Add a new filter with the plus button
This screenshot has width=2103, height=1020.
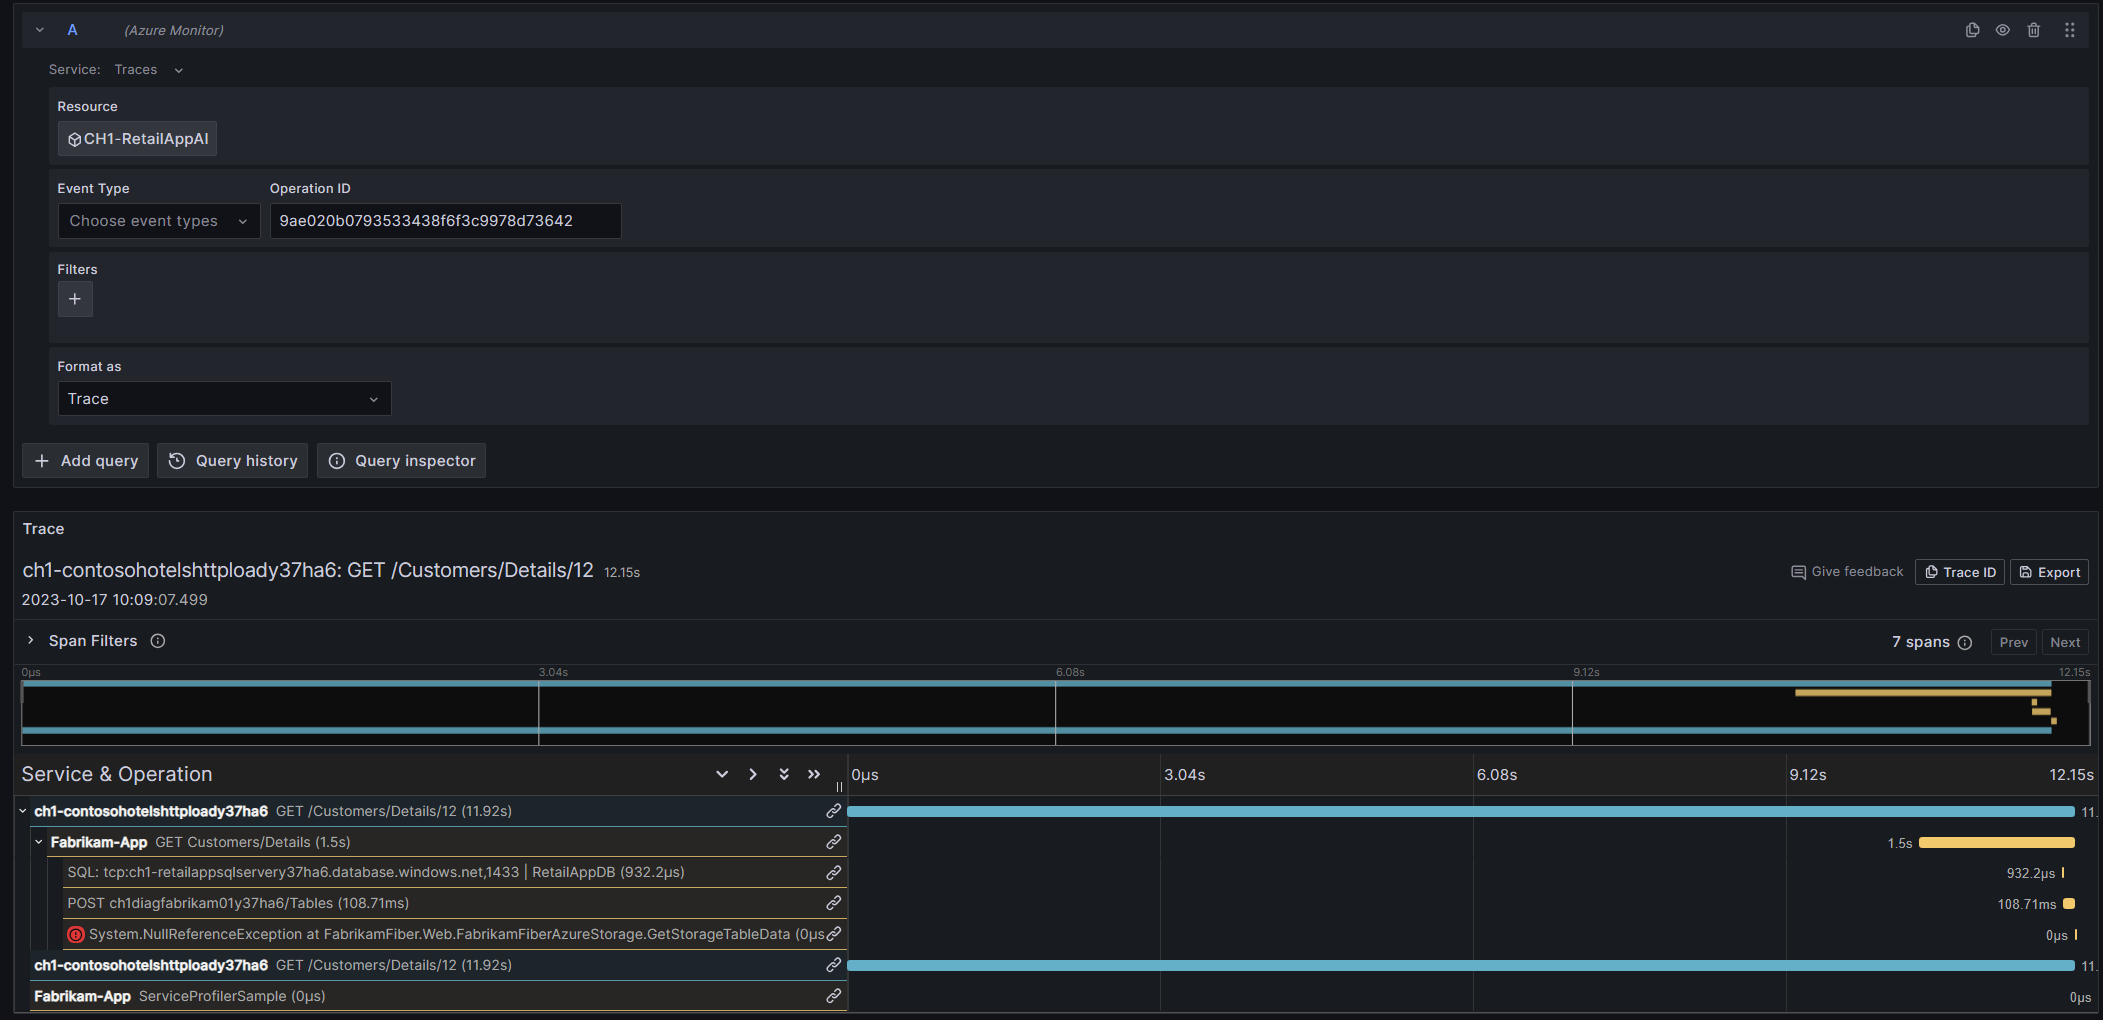tap(75, 299)
